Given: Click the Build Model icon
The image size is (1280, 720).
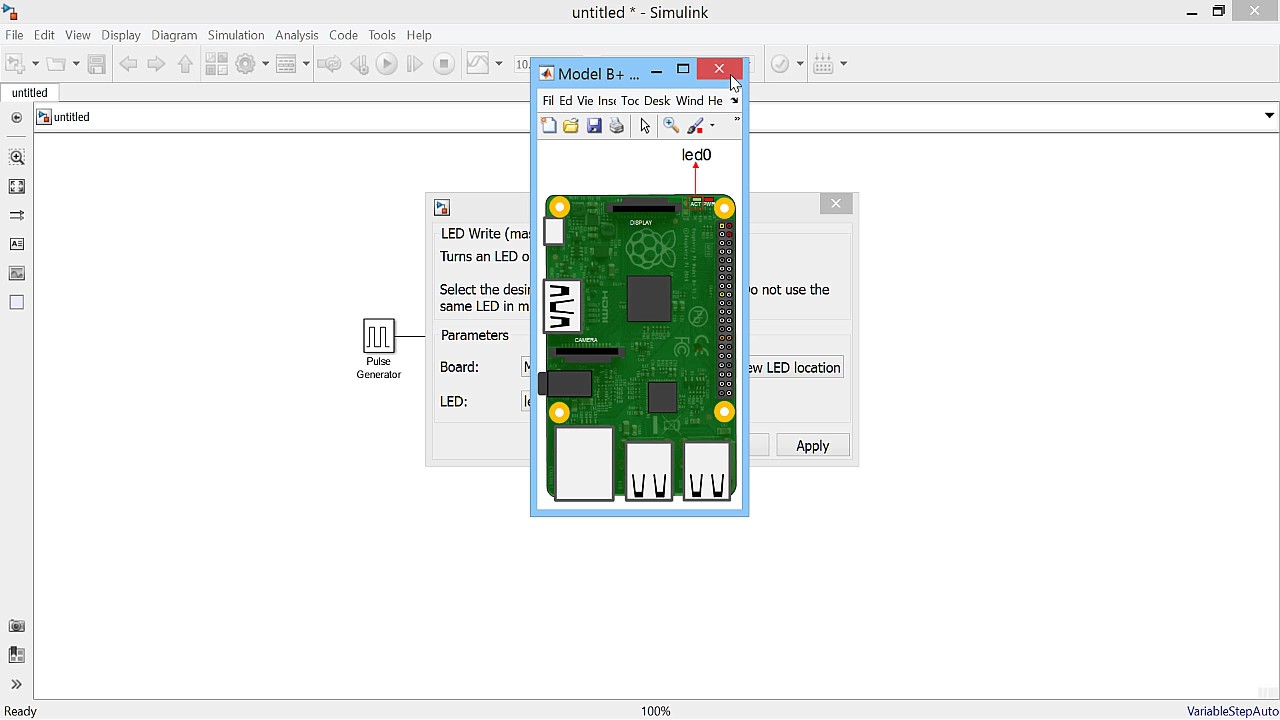Looking at the screenshot, I should (x=824, y=64).
